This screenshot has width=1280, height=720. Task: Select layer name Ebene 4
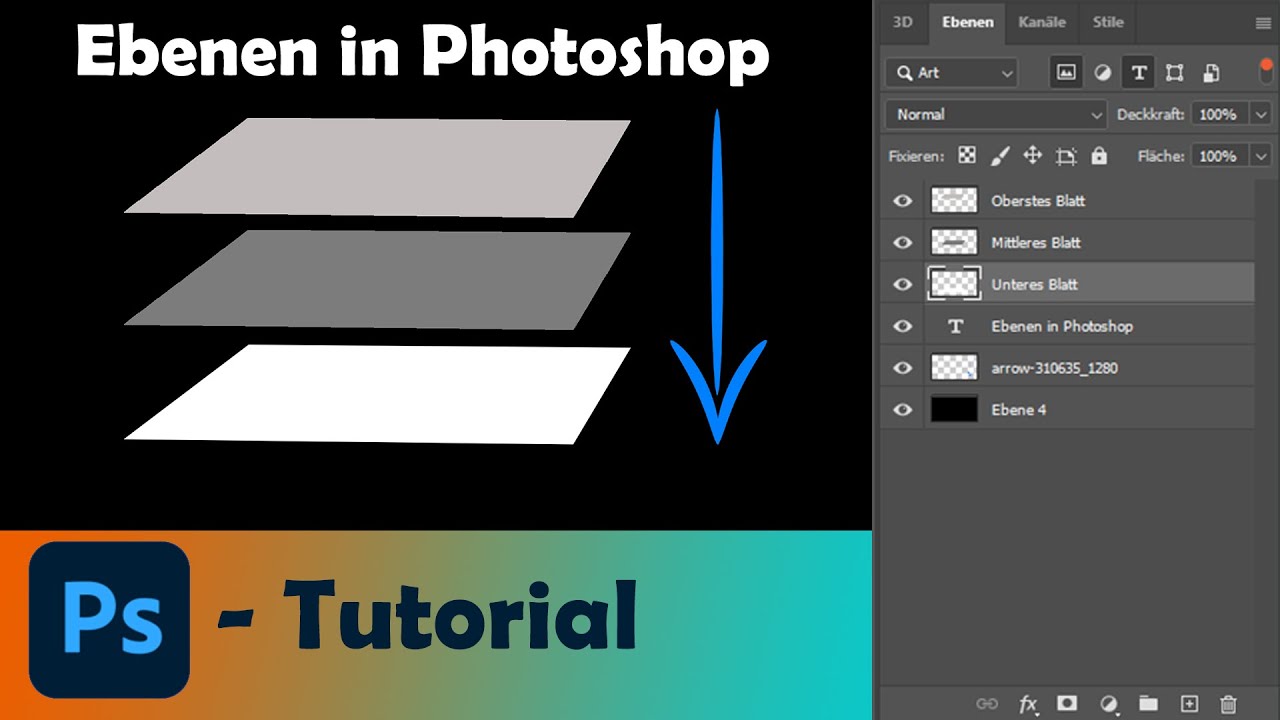click(x=1019, y=410)
